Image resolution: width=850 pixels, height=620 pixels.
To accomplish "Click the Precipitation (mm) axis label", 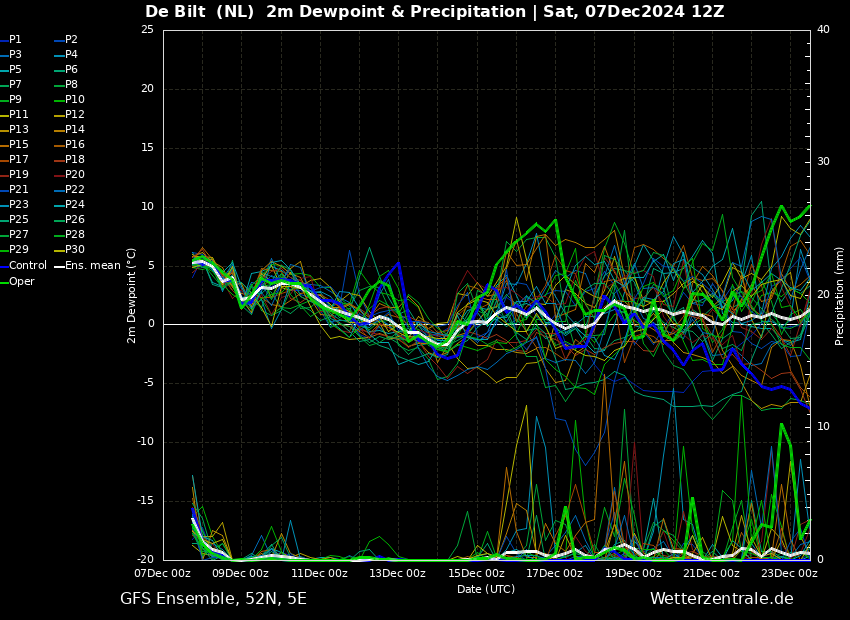I will click(840, 295).
